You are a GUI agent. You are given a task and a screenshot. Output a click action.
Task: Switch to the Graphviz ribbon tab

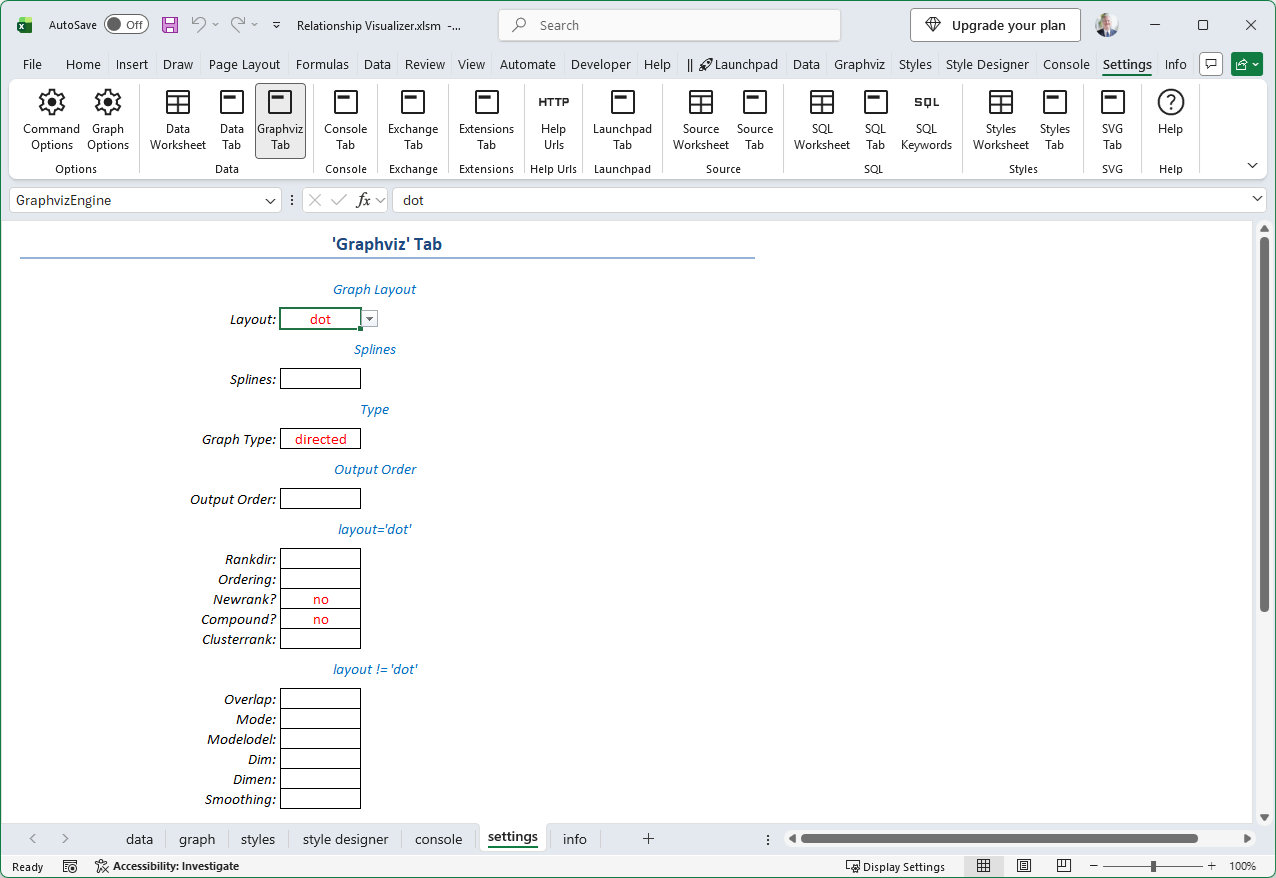pyautogui.click(x=859, y=64)
